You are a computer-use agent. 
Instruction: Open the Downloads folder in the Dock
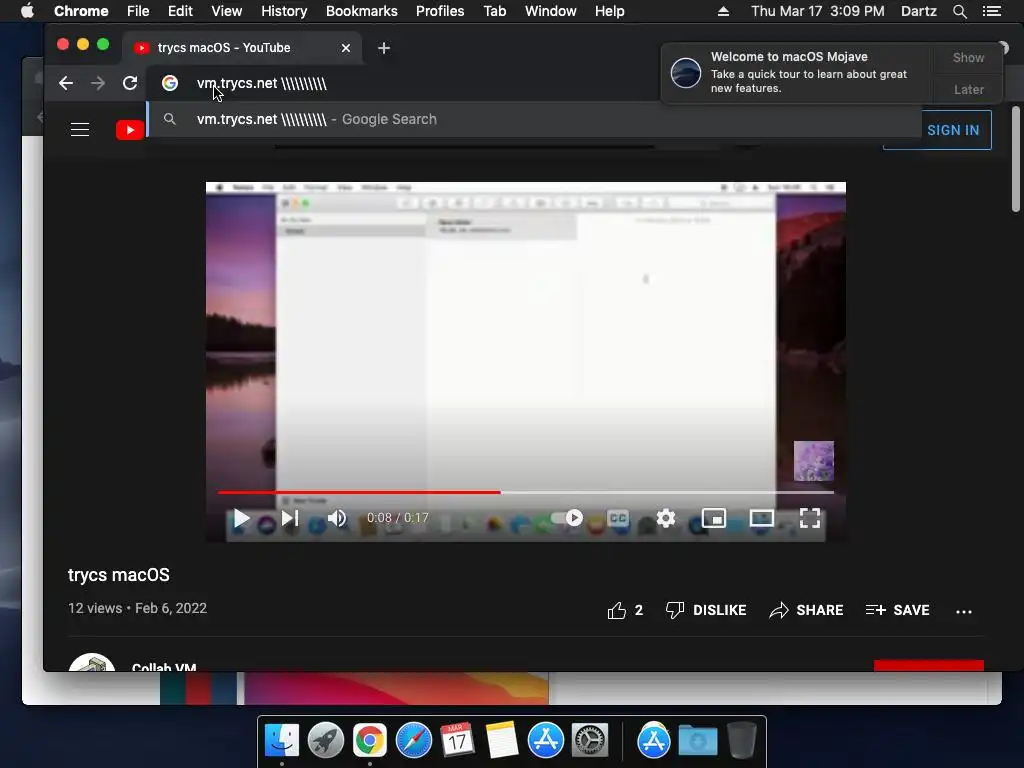click(697, 741)
